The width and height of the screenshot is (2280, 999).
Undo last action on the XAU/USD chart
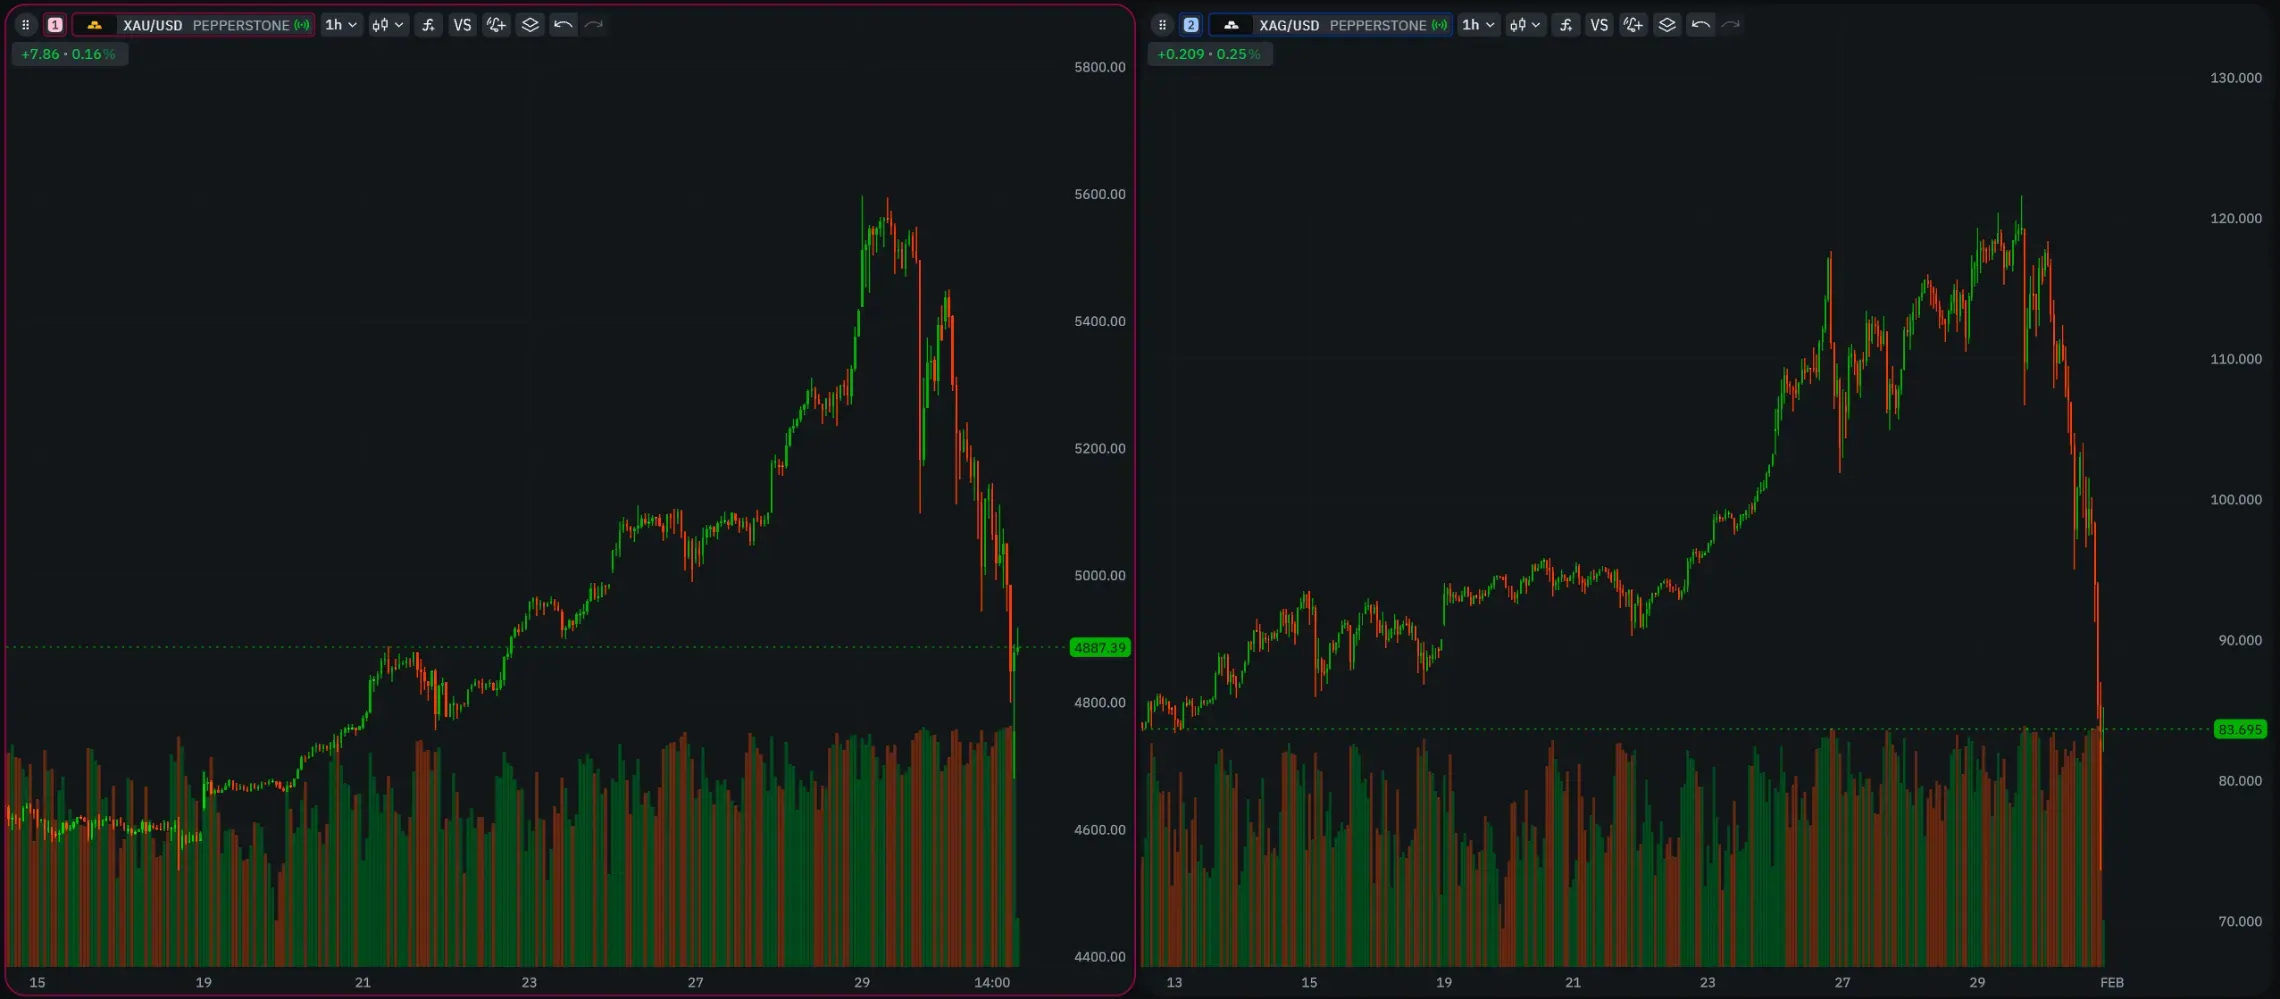pos(563,25)
